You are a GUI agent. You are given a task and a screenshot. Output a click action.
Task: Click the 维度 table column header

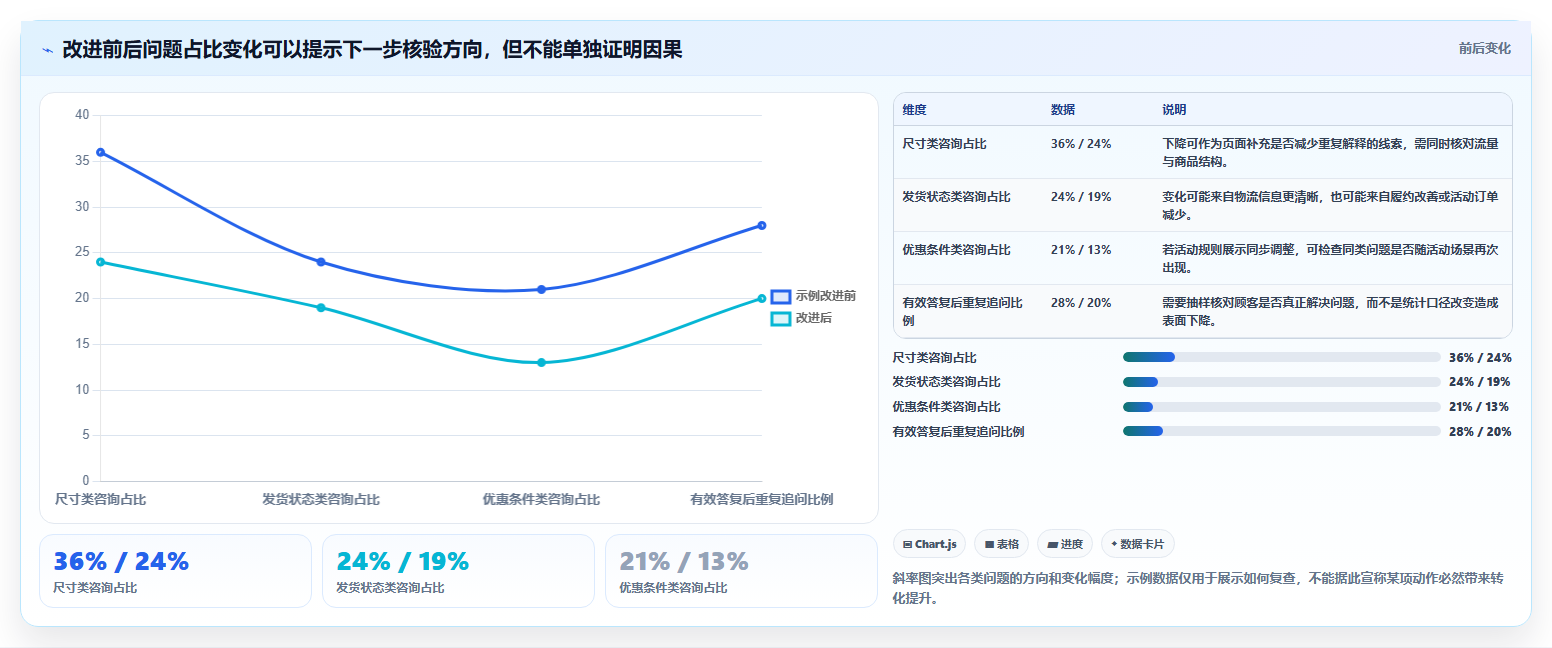[x=914, y=110]
